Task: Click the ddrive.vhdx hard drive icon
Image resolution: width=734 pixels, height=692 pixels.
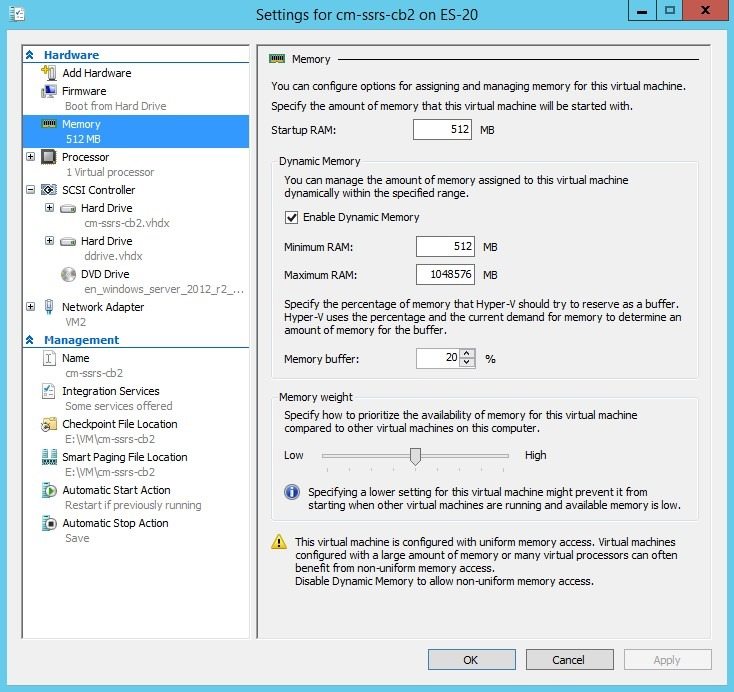Action: 68,242
